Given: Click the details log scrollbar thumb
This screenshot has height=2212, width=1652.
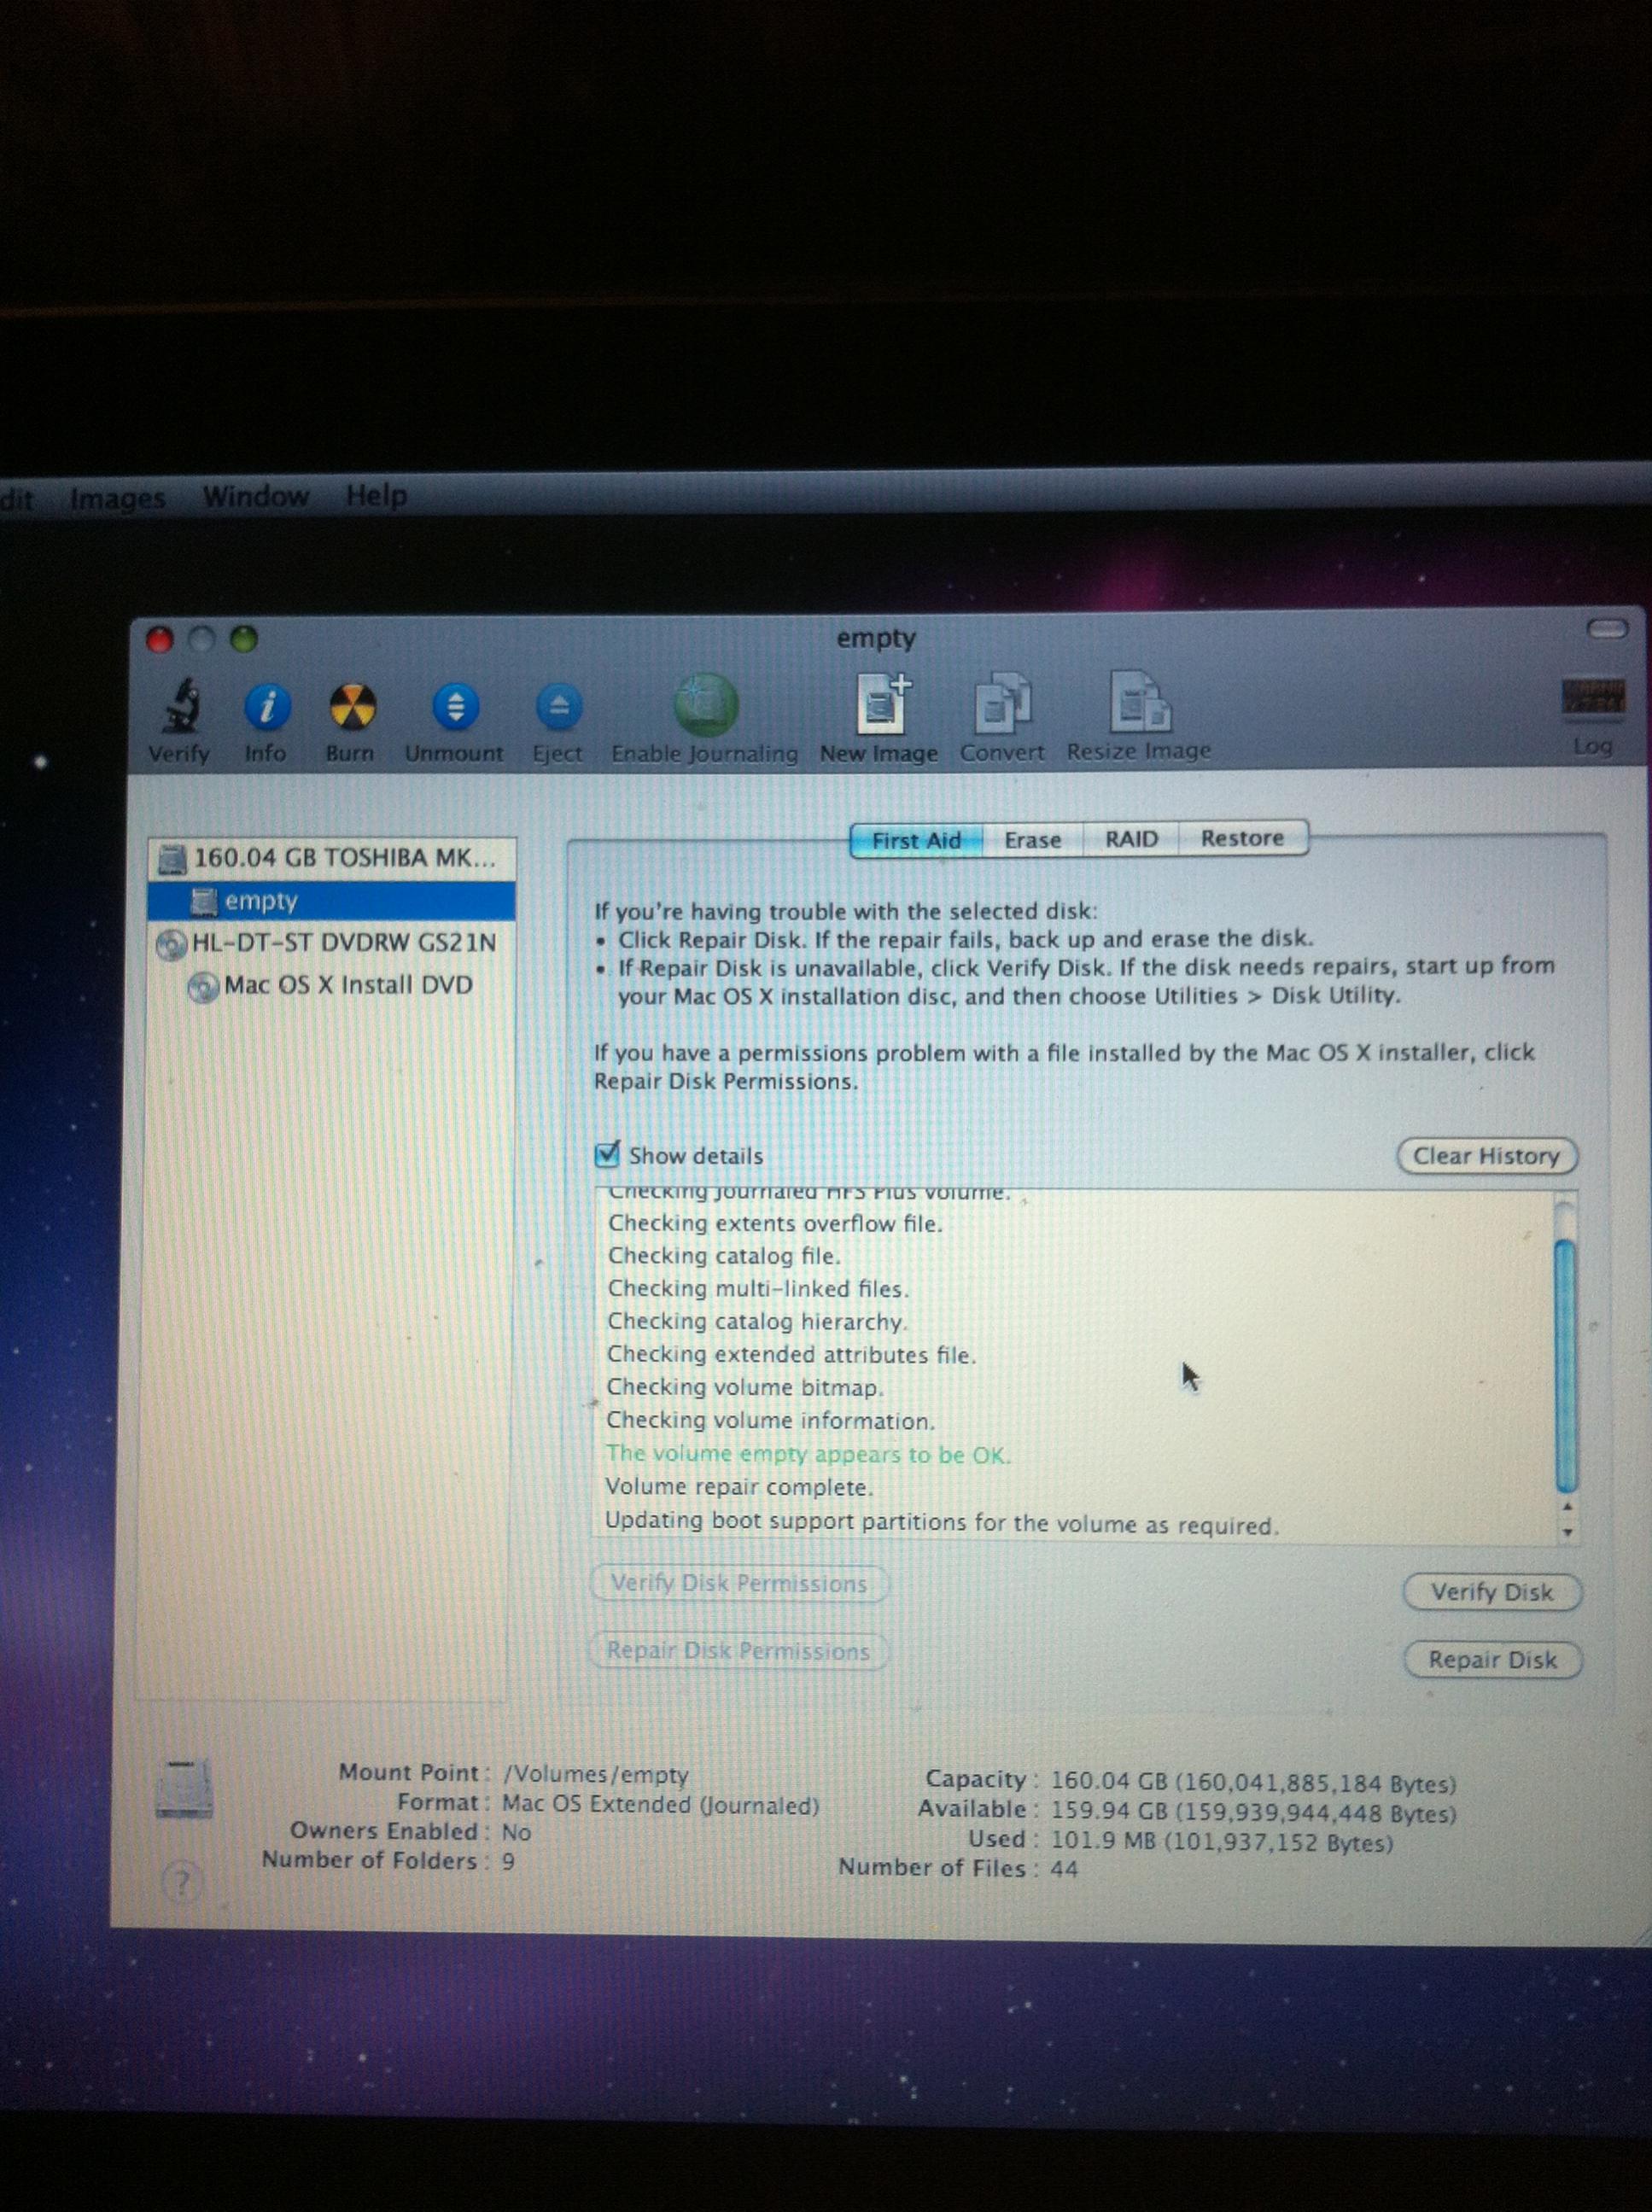Looking at the screenshot, I should 1566,1364.
